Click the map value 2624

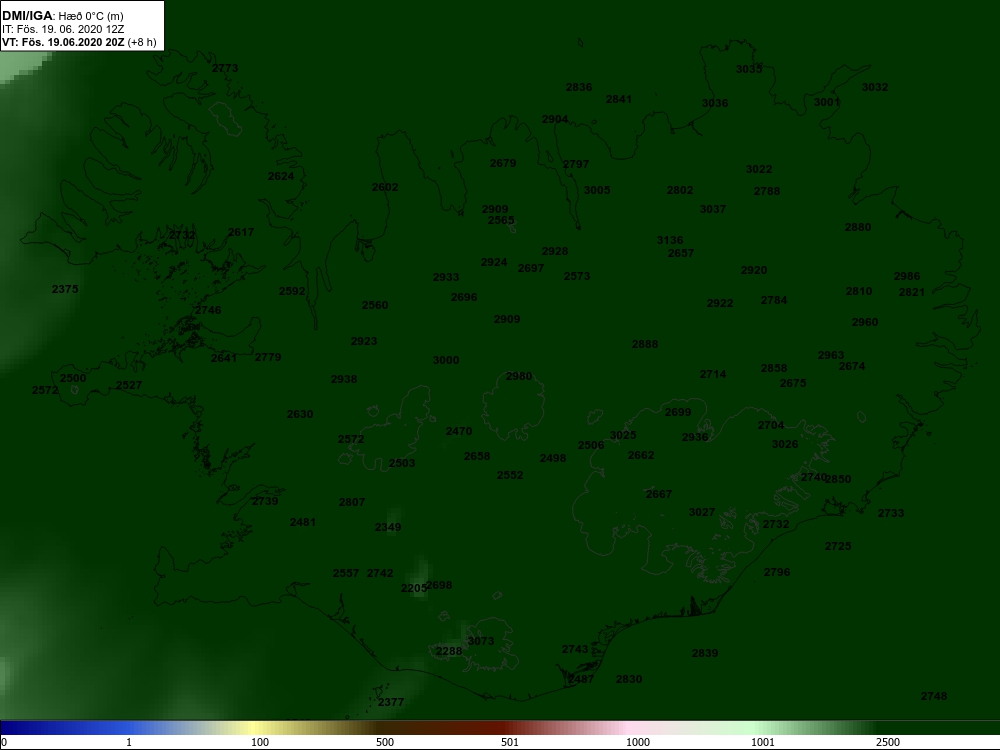[281, 177]
